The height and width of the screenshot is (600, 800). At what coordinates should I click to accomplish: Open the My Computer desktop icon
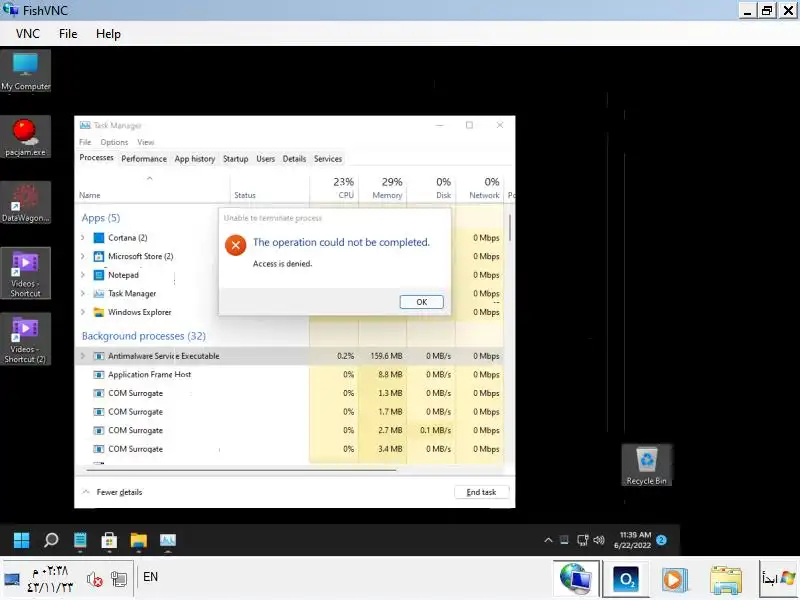(26, 71)
